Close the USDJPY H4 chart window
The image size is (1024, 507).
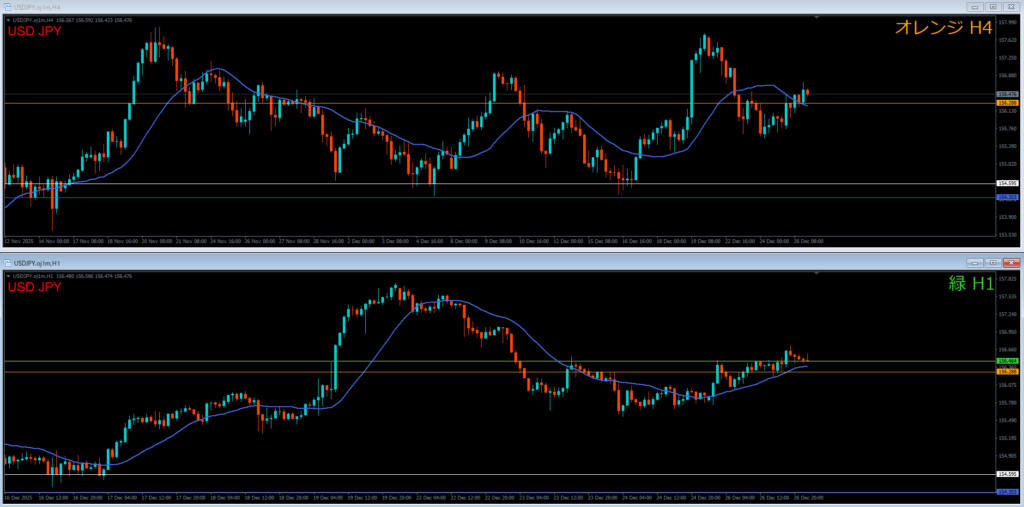point(1010,6)
